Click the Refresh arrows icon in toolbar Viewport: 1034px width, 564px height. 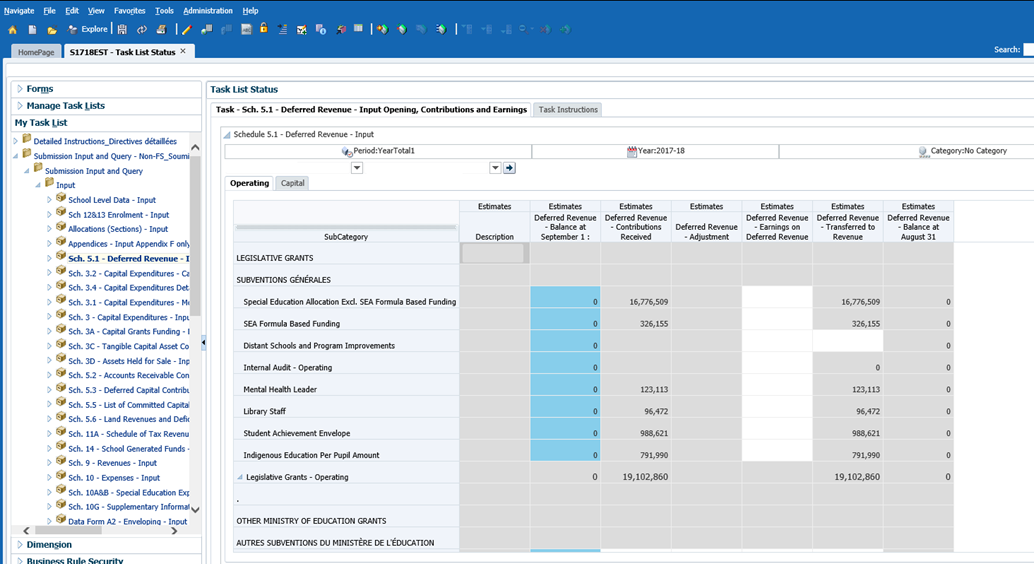(141, 30)
